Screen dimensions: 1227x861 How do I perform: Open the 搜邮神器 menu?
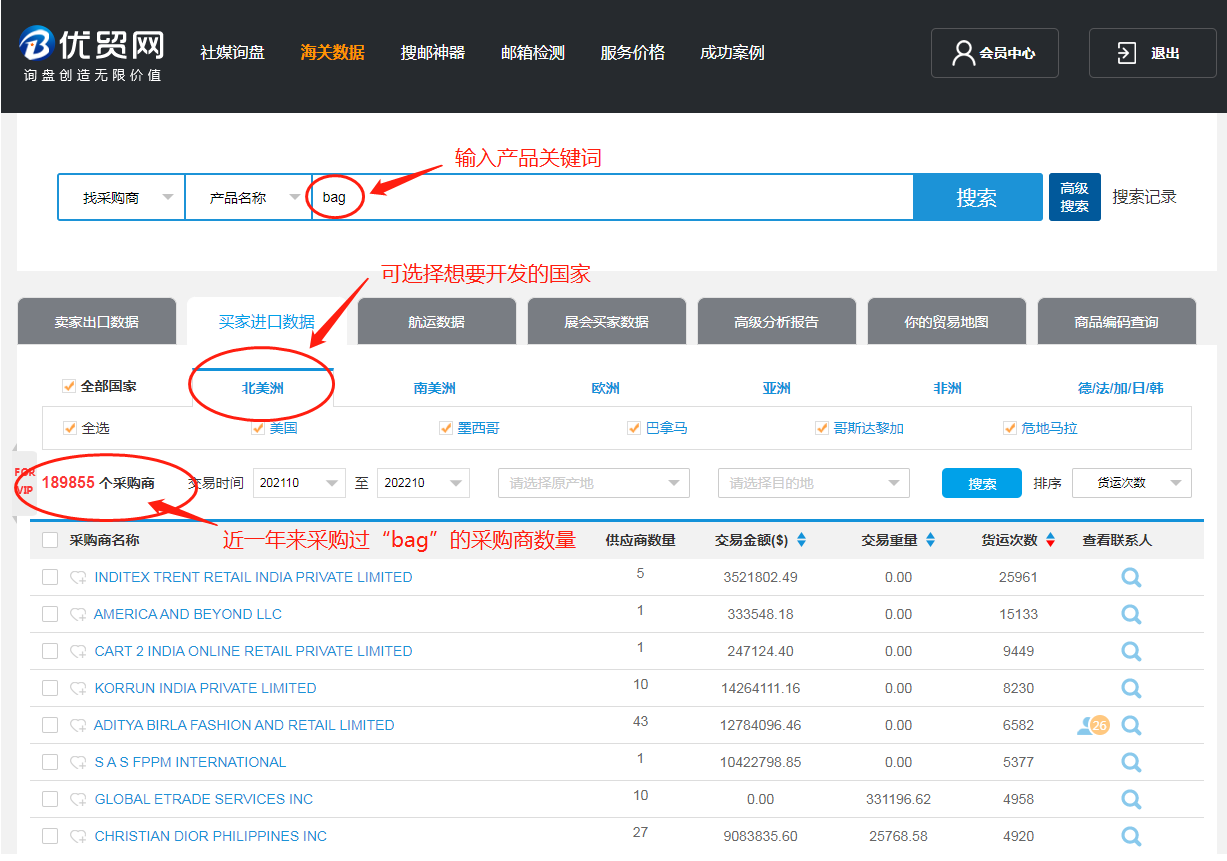coord(433,53)
